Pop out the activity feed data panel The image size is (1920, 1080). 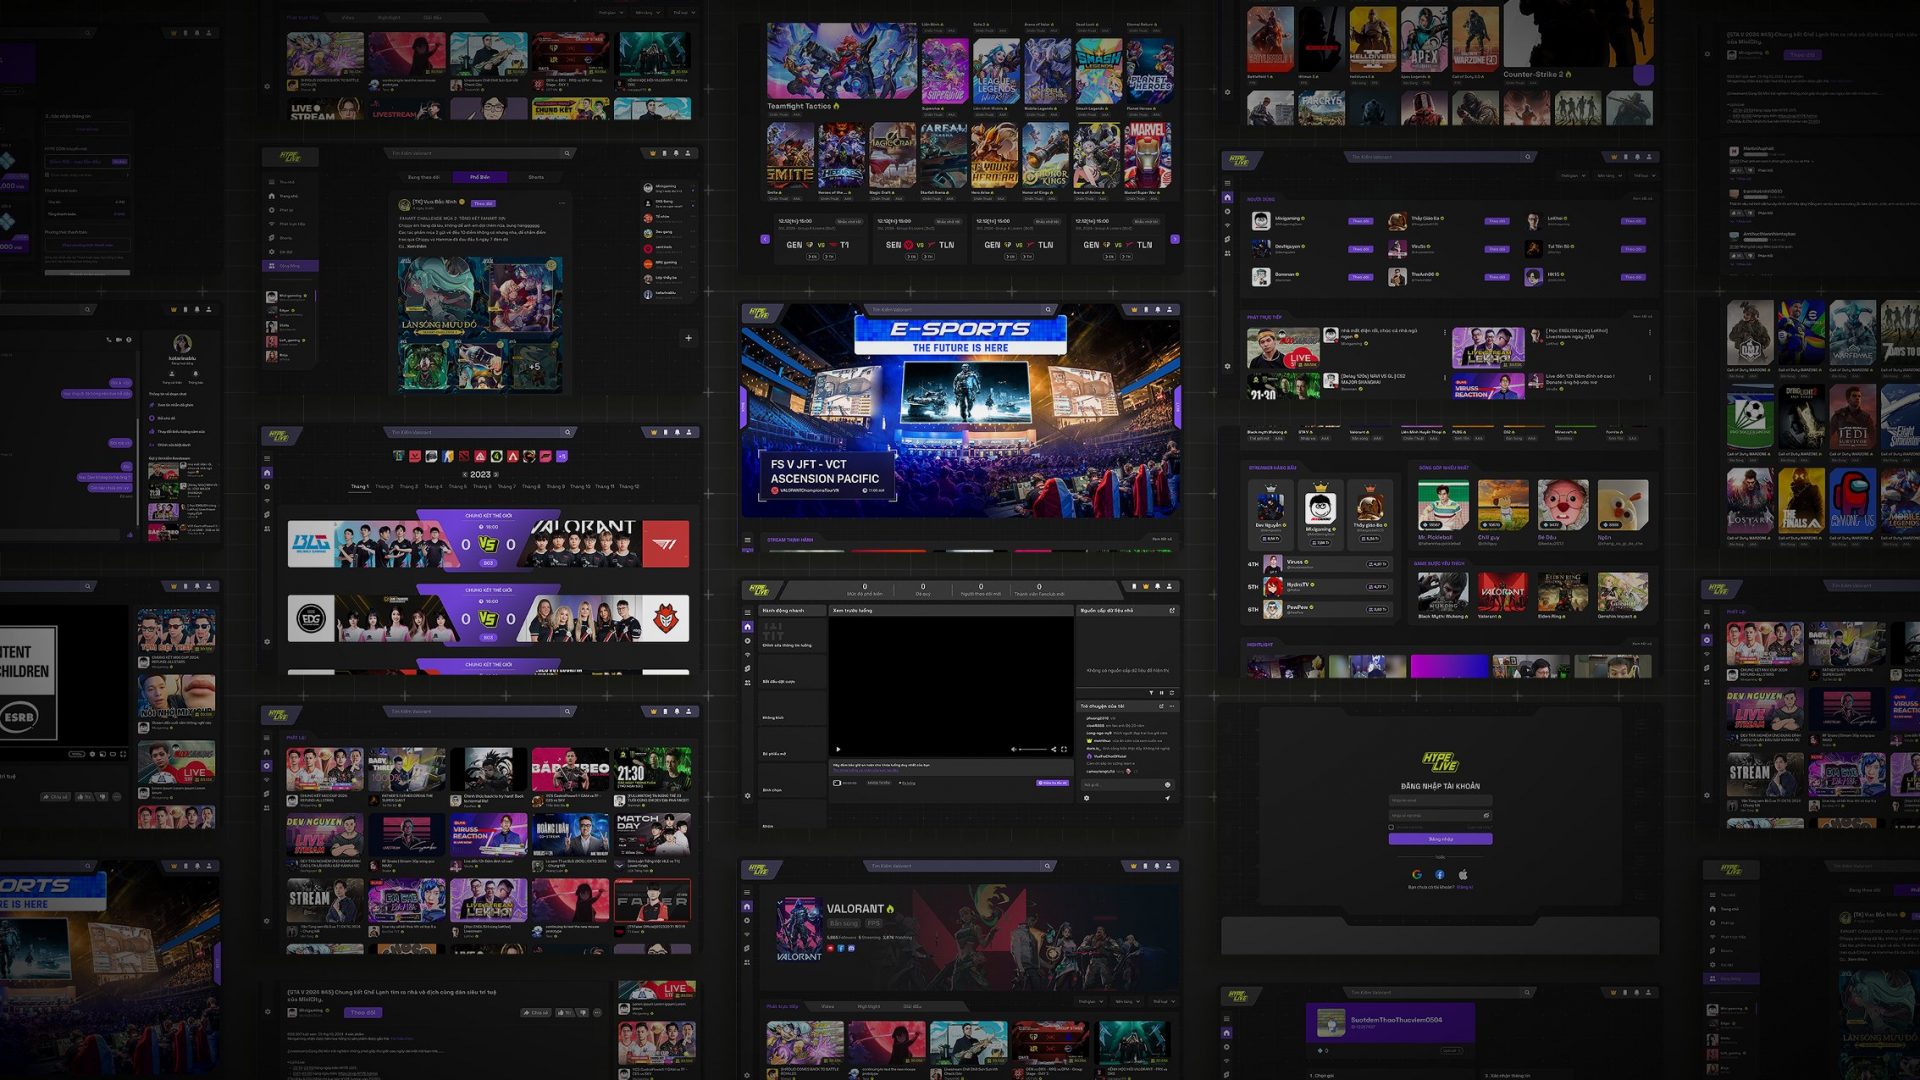click(1172, 610)
